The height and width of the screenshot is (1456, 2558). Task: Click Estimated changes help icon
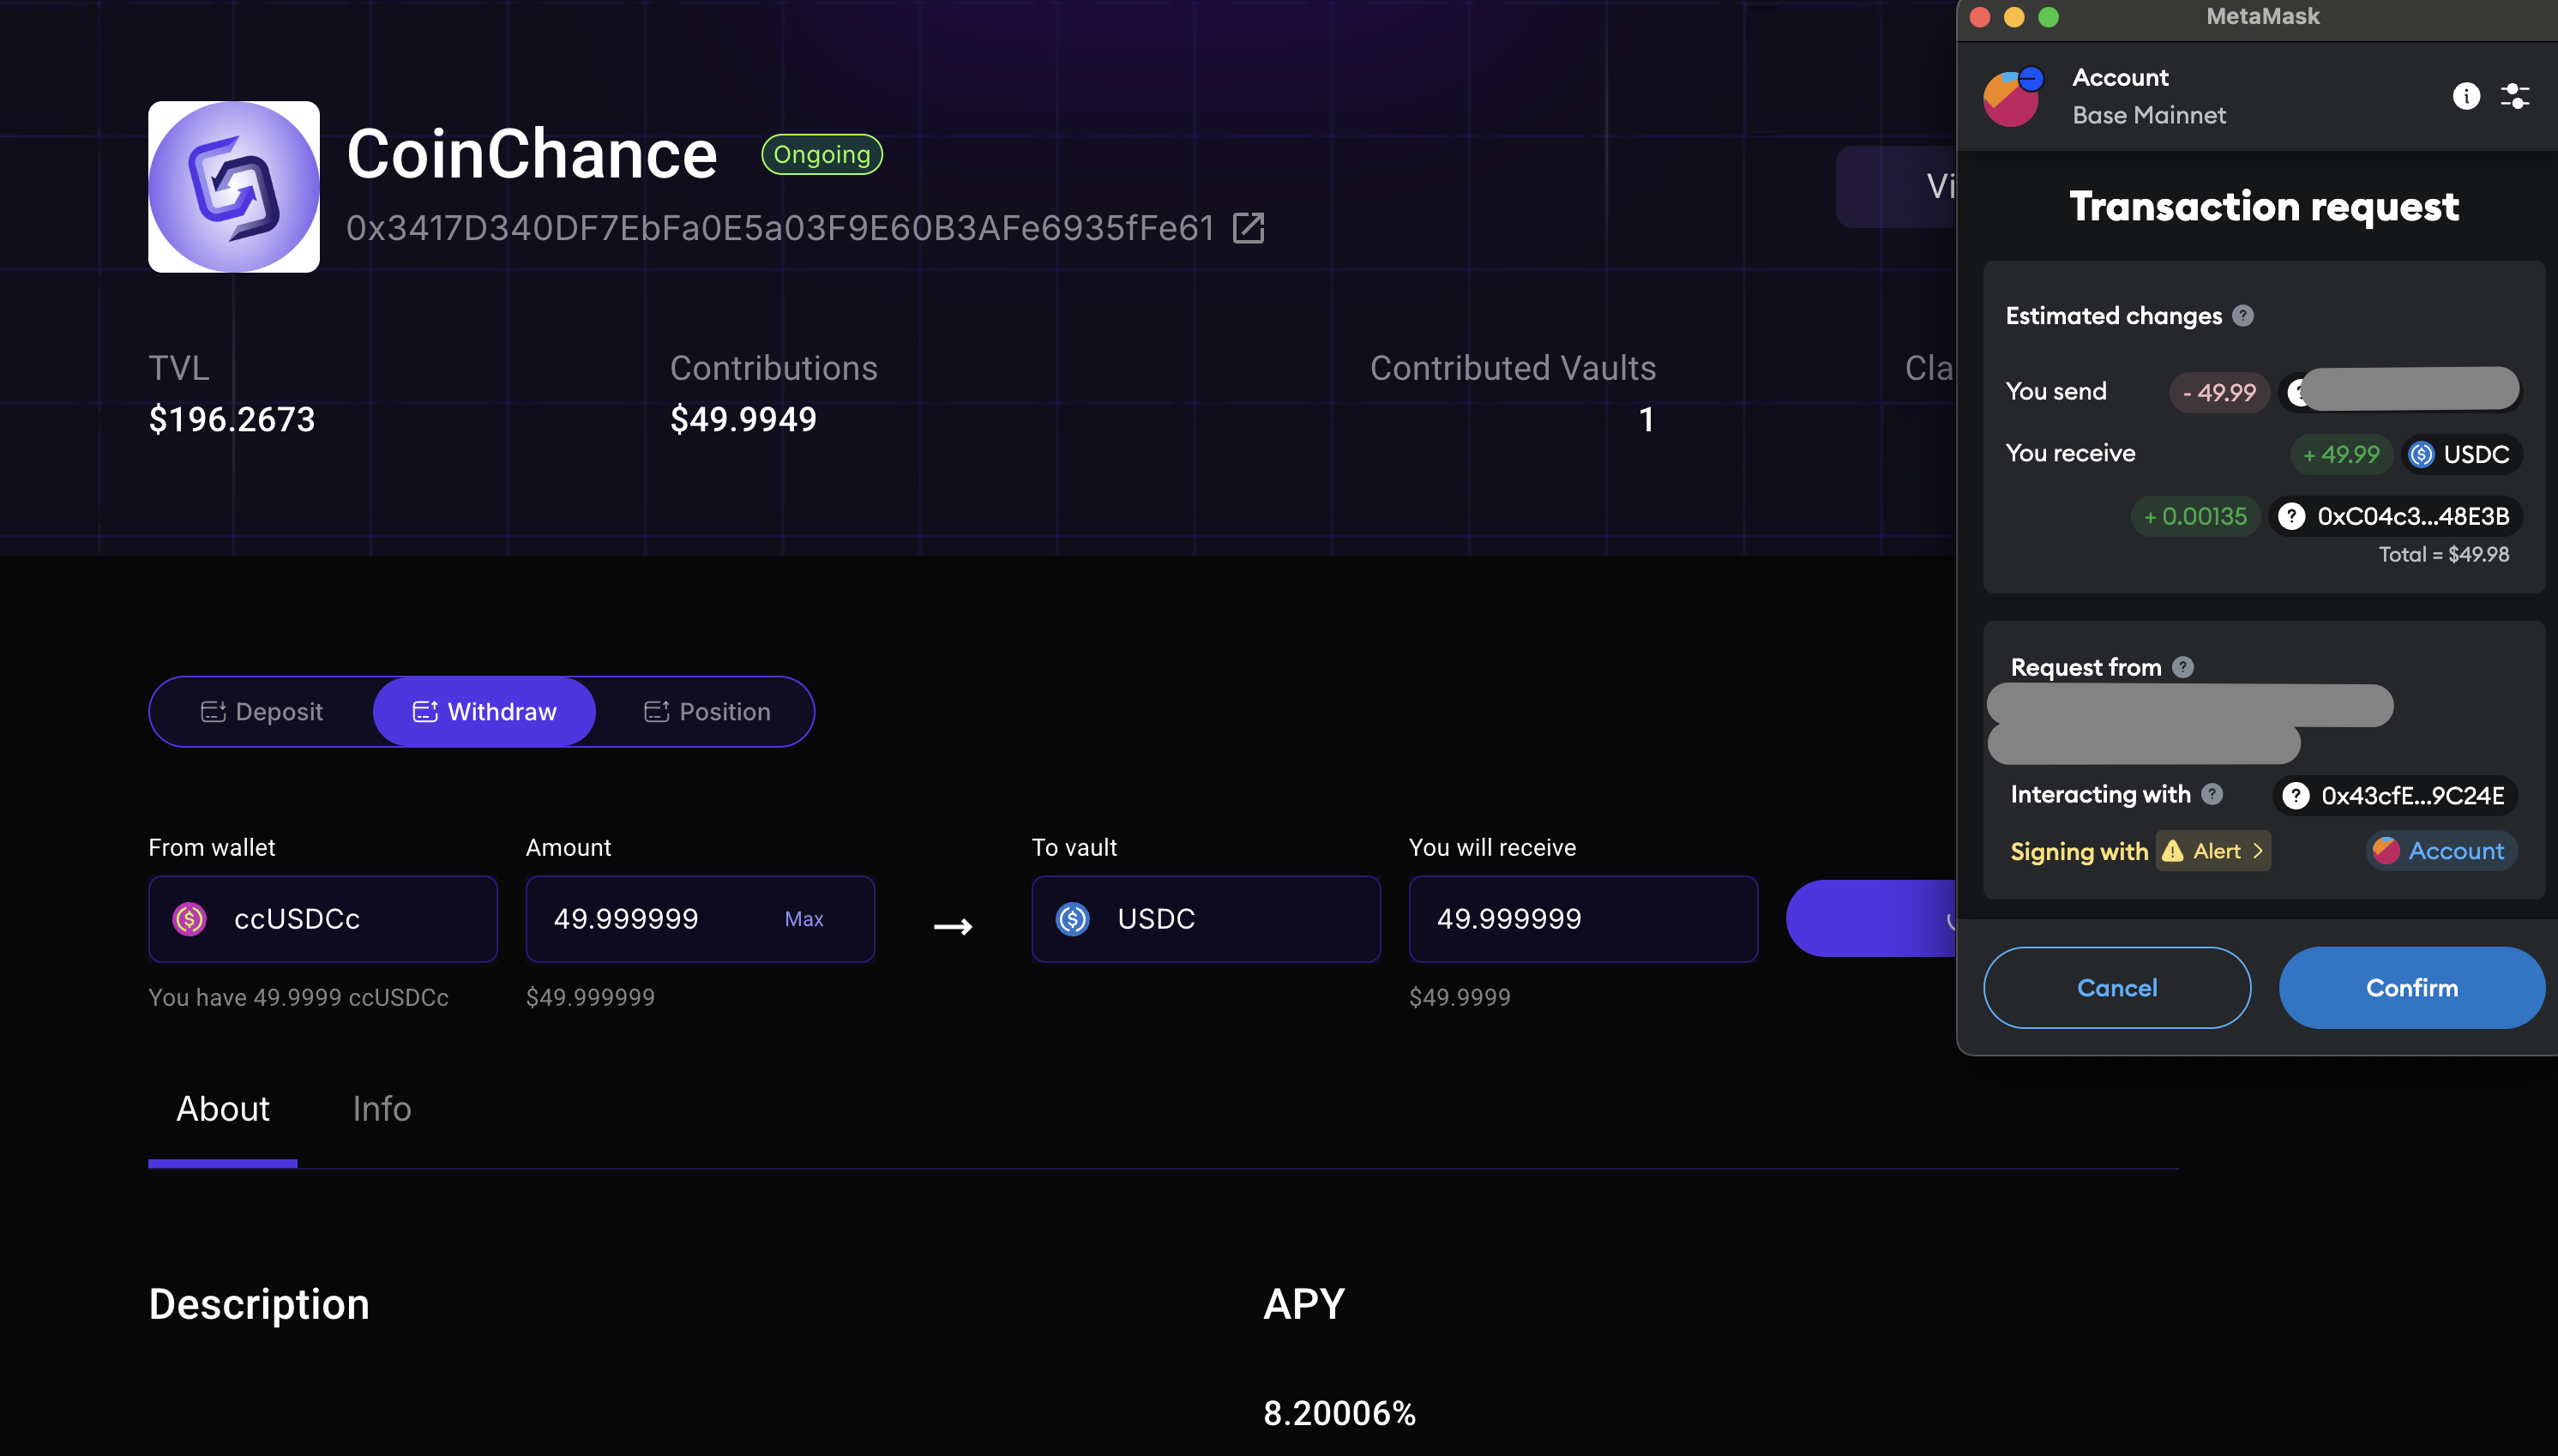coord(2243,316)
